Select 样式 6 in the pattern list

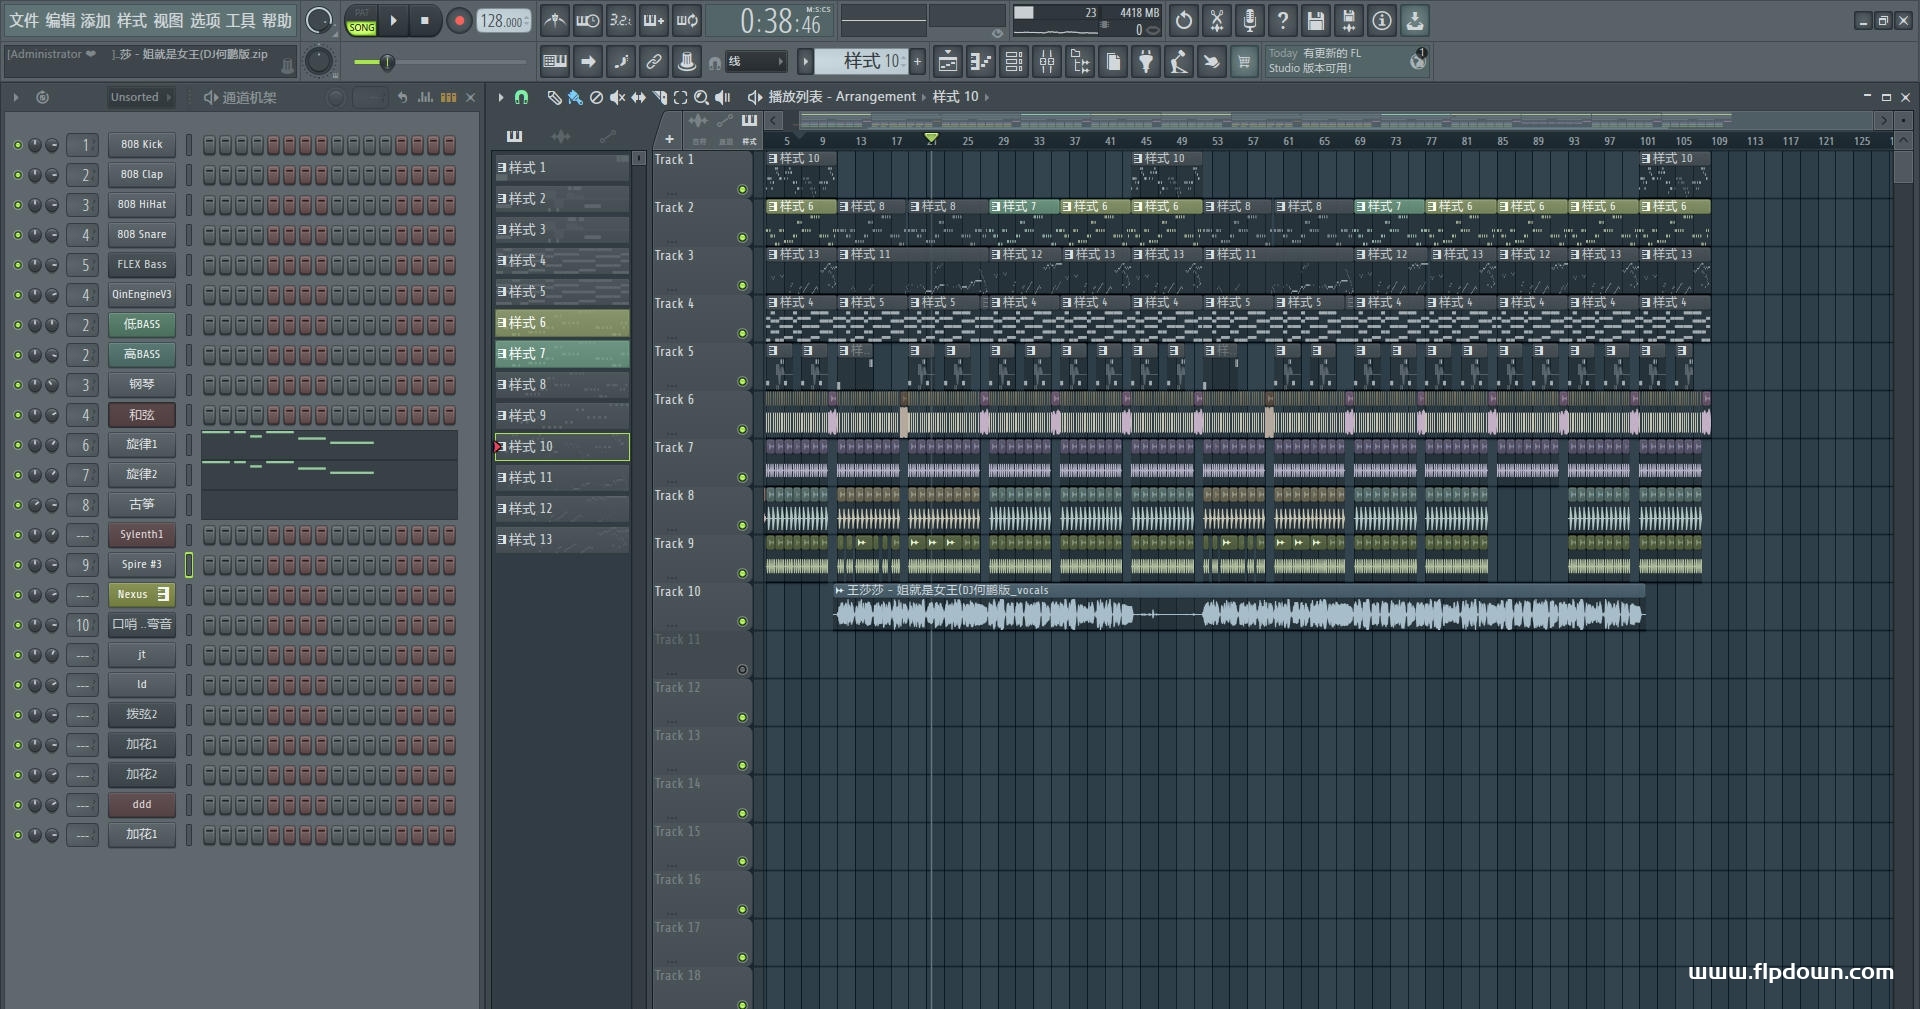(x=562, y=323)
